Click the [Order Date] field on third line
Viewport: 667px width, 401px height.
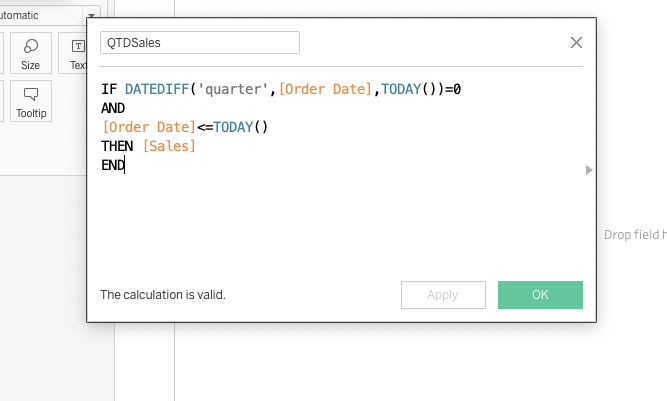(x=149, y=127)
